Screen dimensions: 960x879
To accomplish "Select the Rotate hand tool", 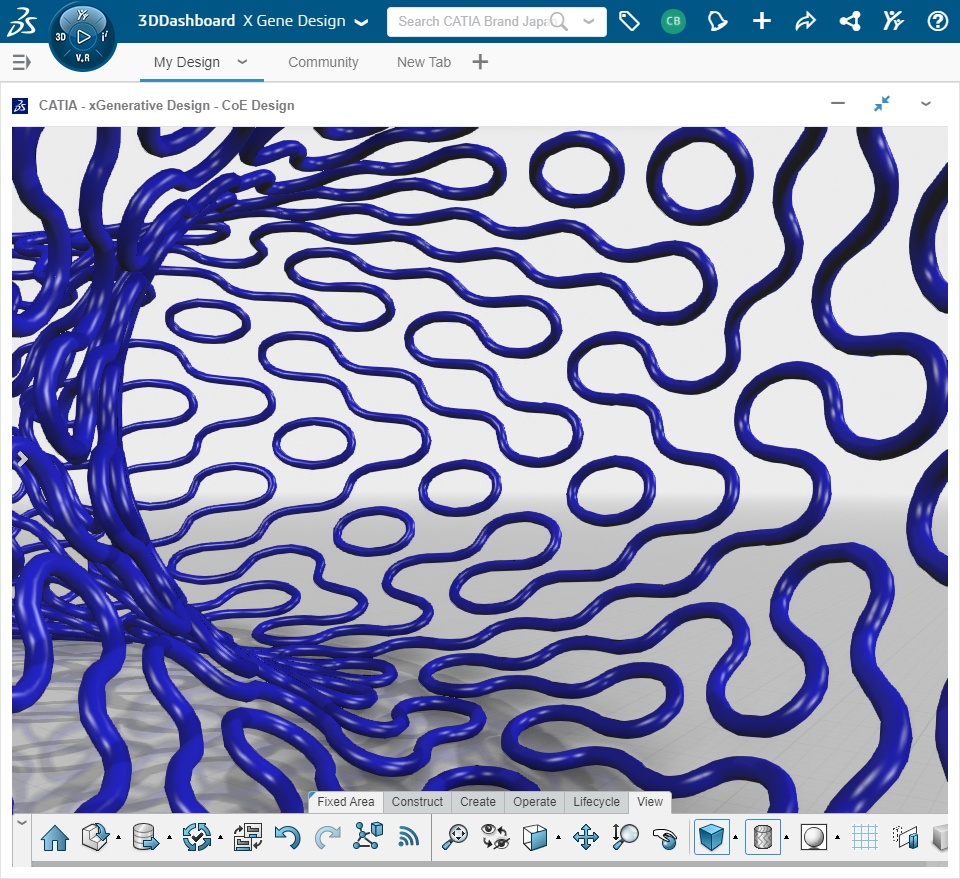I will 665,839.
